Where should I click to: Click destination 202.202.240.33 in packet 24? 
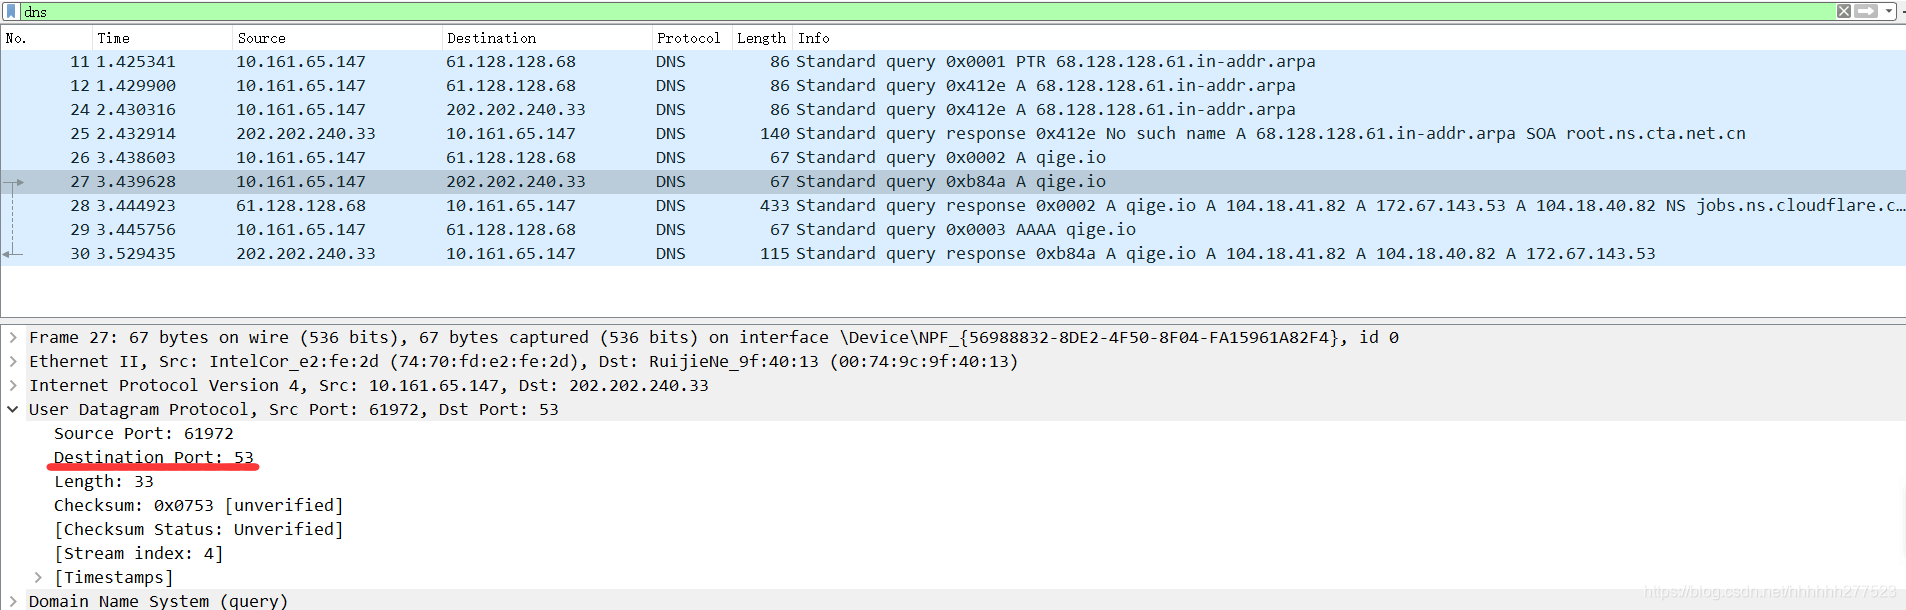pyautogui.click(x=516, y=110)
